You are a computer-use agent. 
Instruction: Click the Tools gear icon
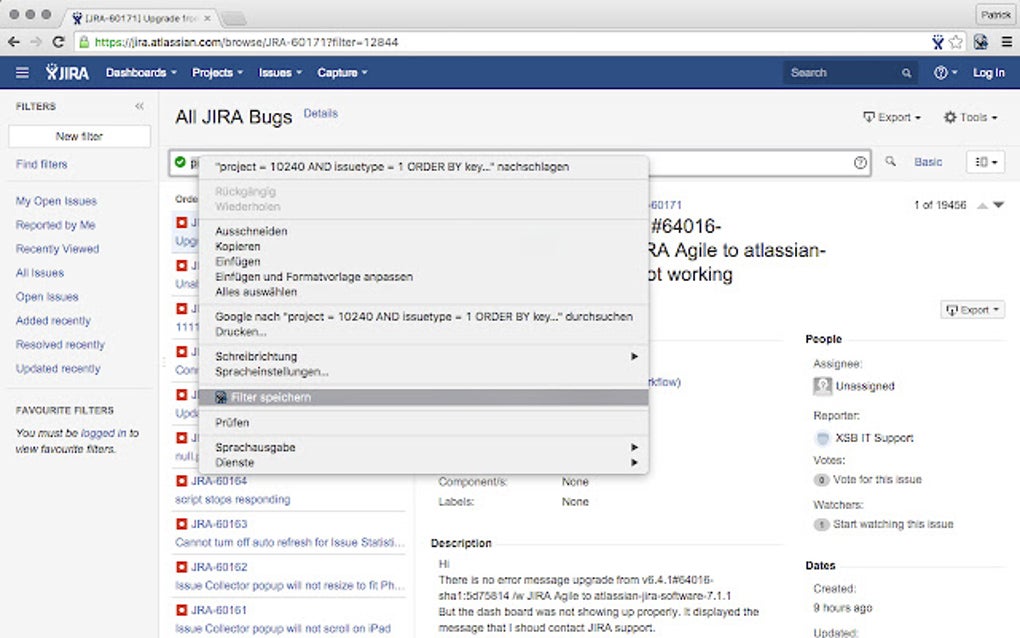click(x=949, y=117)
